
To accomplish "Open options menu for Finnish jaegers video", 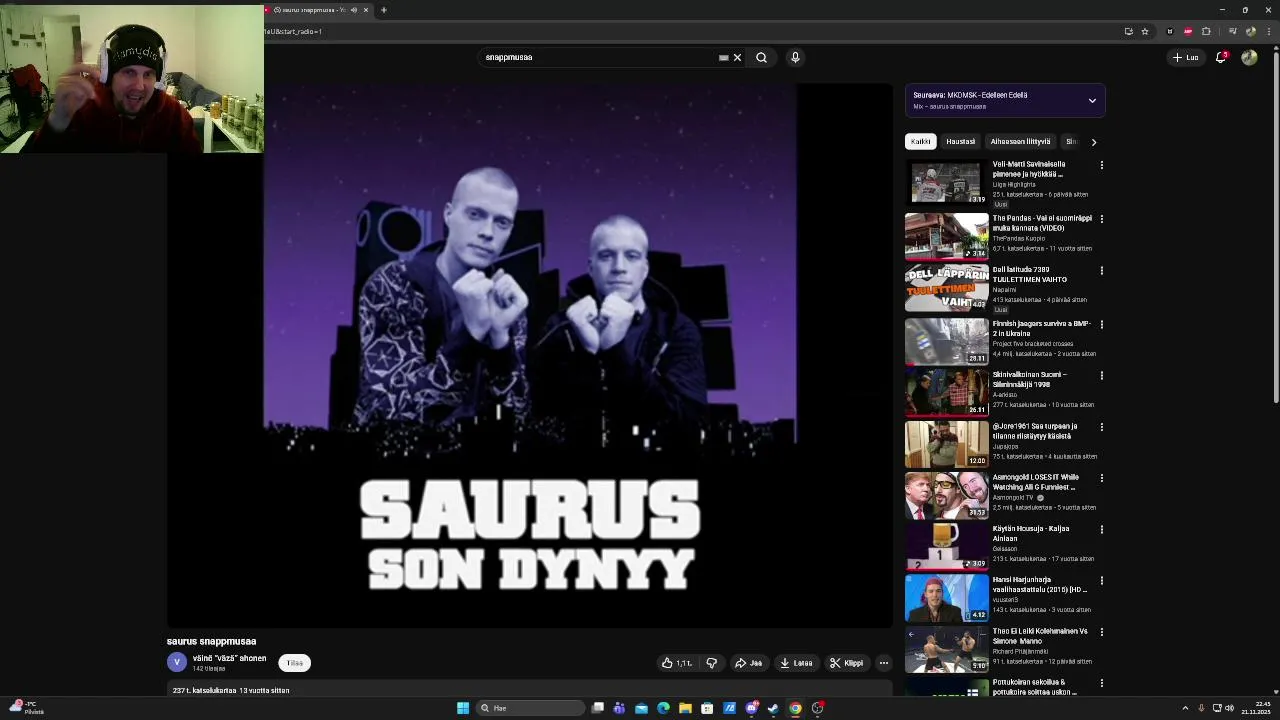I will [x=1102, y=325].
